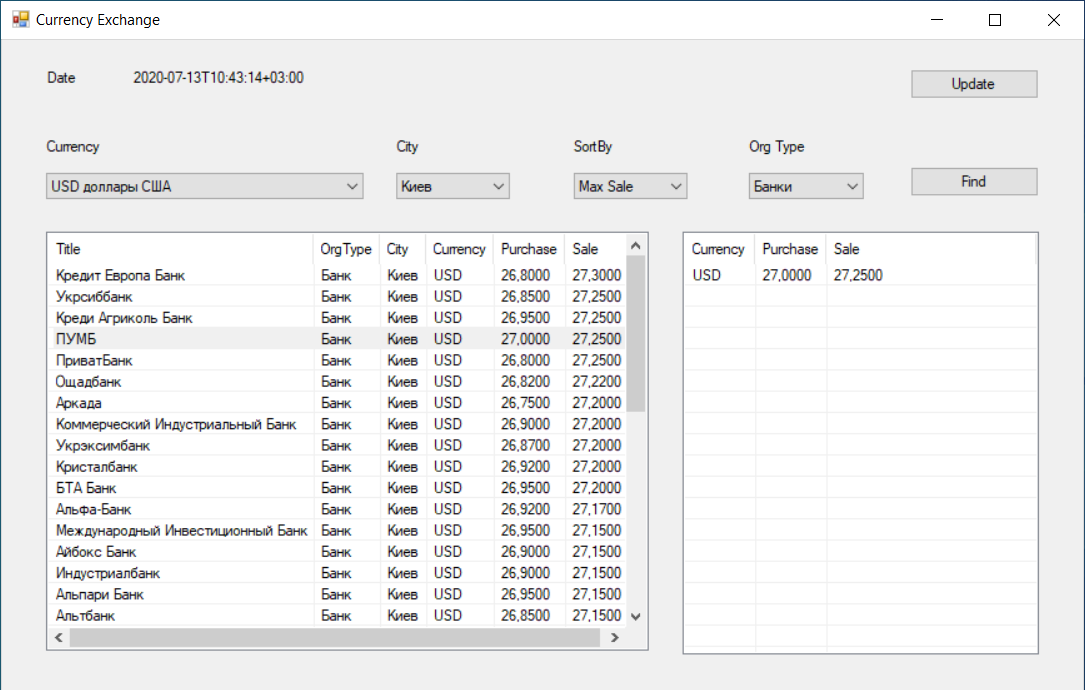
Task: Maximize the Currency Exchange window
Action: pos(995,19)
